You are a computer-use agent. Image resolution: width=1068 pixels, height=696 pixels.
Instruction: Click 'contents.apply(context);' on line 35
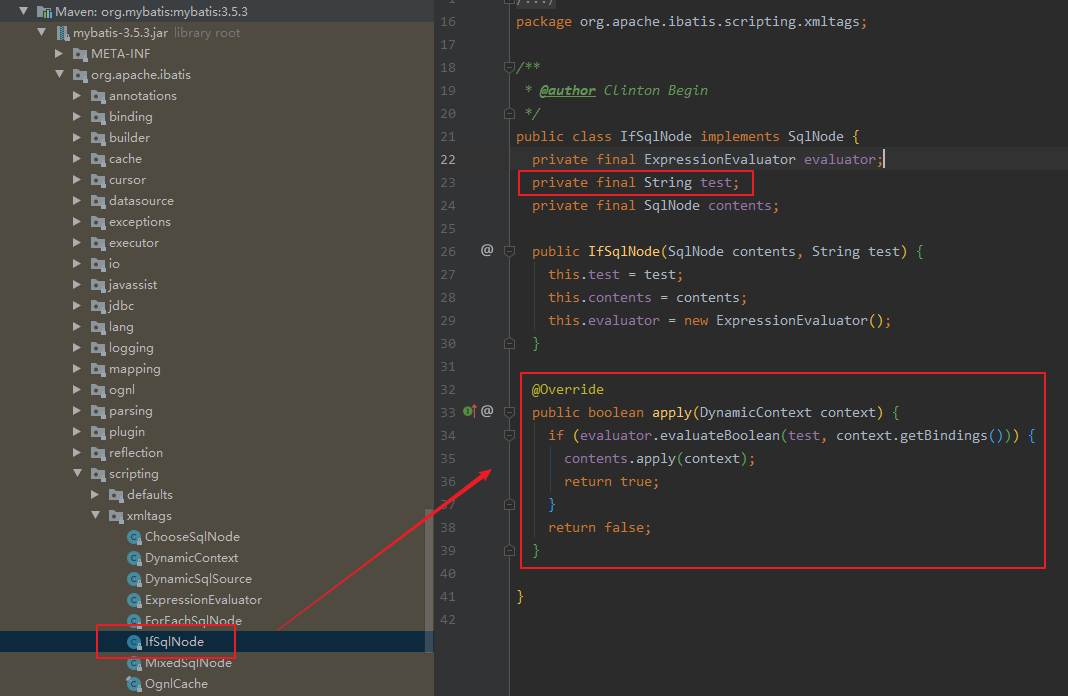coord(659,458)
